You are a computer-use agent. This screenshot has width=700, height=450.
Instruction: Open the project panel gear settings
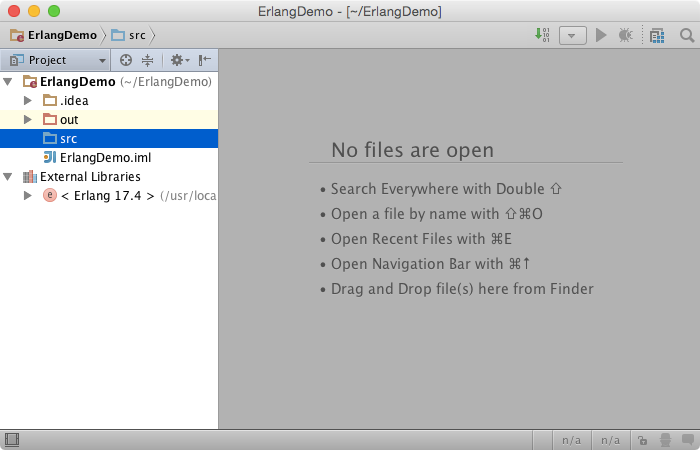pyautogui.click(x=179, y=60)
